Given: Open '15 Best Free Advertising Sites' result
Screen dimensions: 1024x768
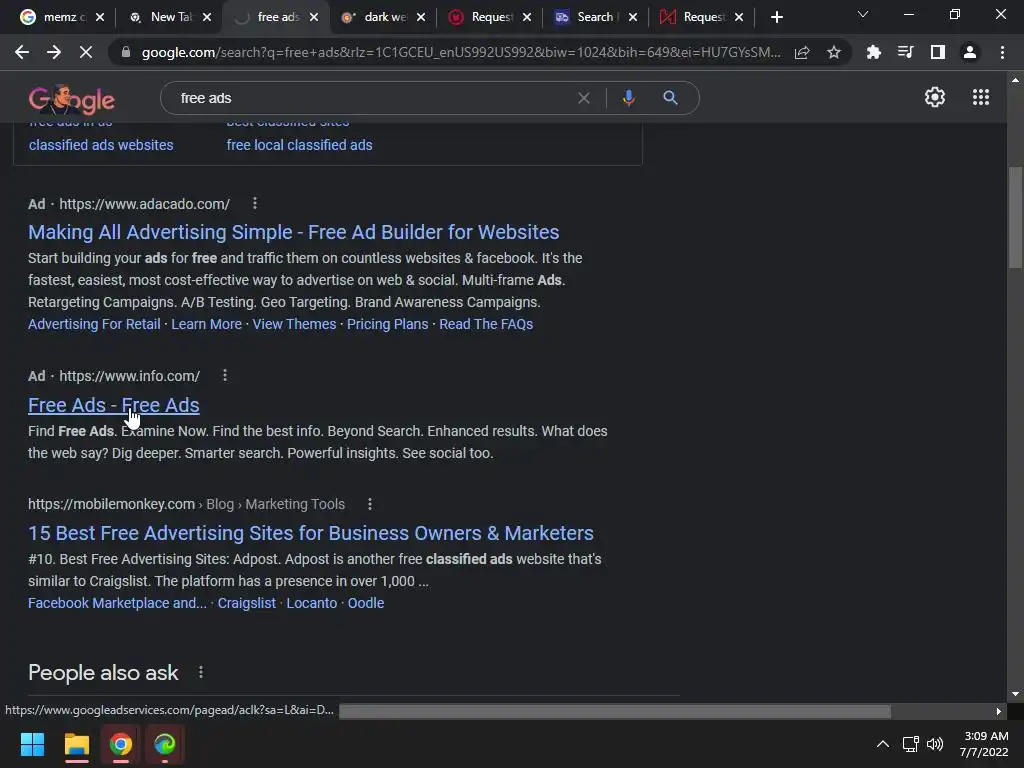Looking at the screenshot, I should click(311, 533).
